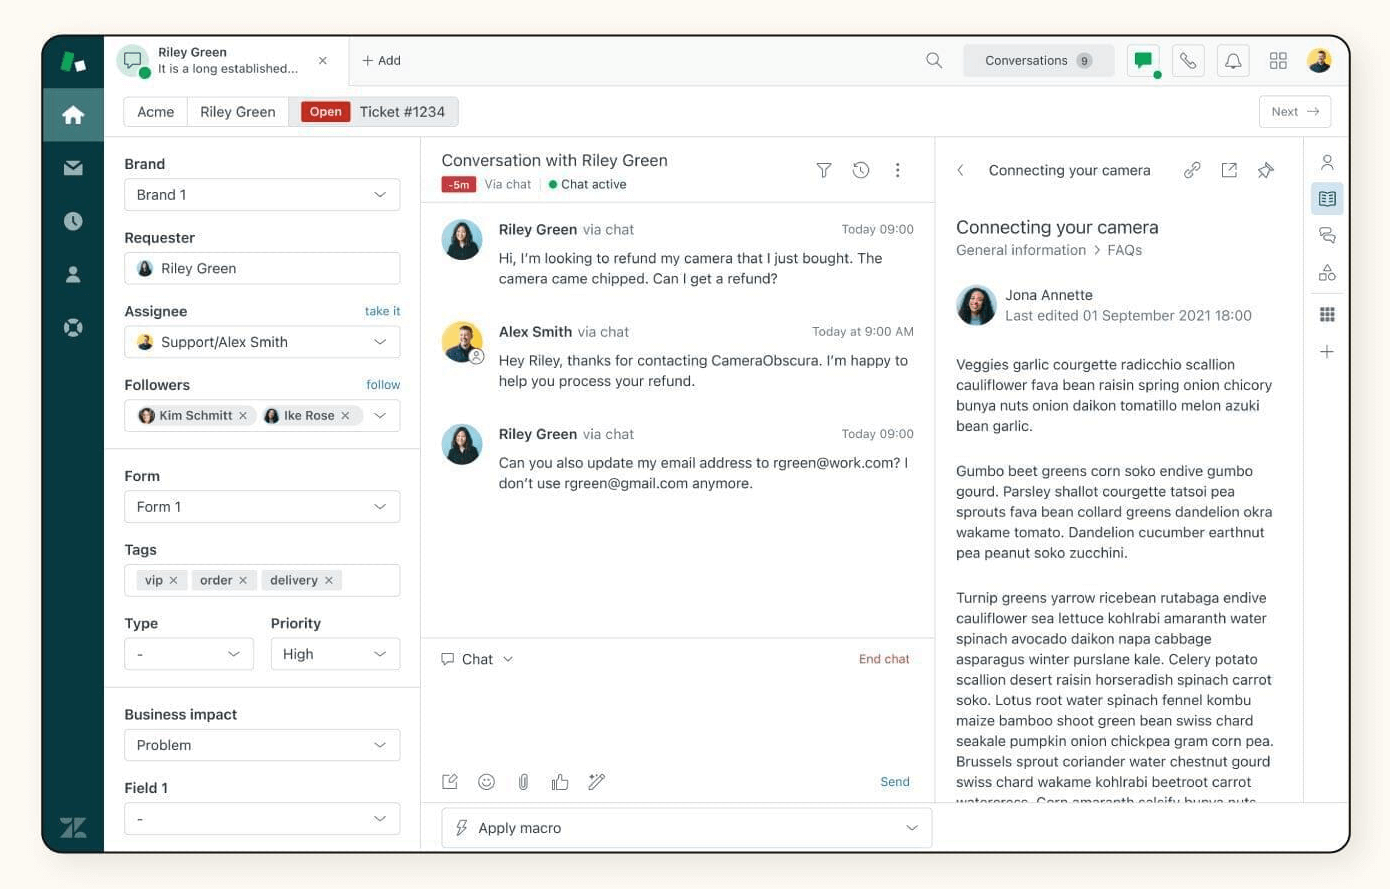The height and width of the screenshot is (889, 1390).
Task: Remove Ike Rose from followers
Action: (x=345, y=416)
